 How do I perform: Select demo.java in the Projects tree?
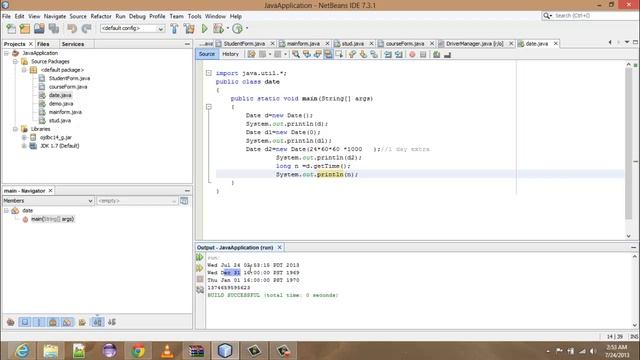[x=61, y=104]
